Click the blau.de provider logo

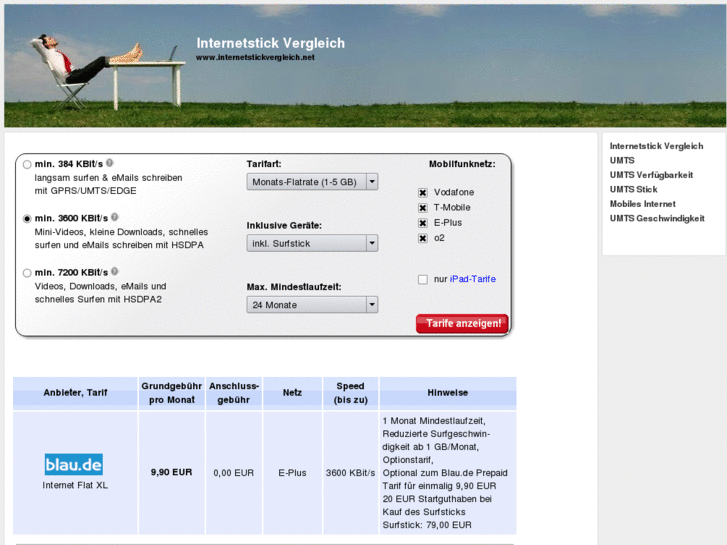click(73, 464)
